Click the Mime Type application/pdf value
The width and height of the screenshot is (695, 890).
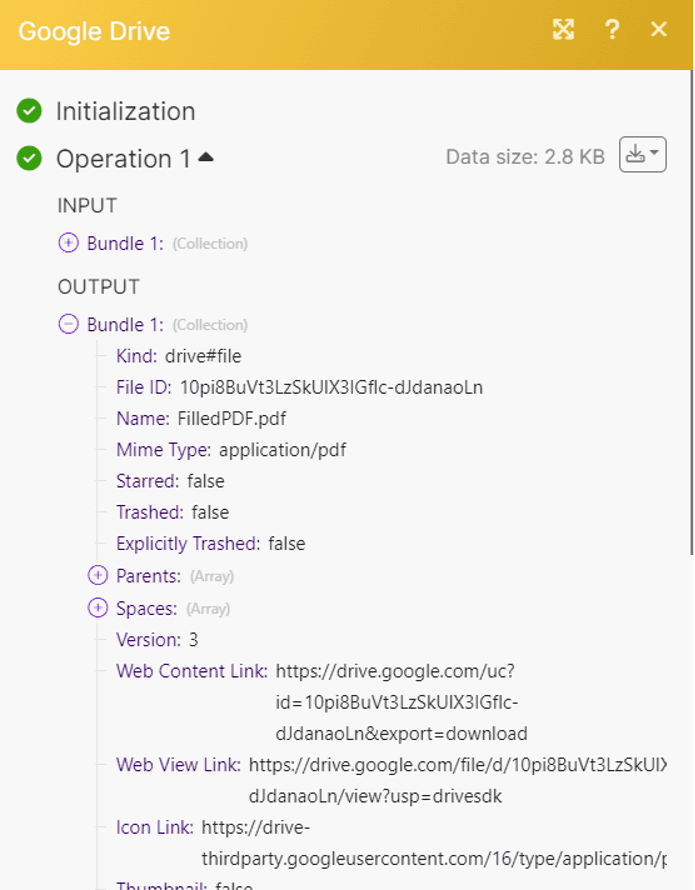tap(283, 450)
